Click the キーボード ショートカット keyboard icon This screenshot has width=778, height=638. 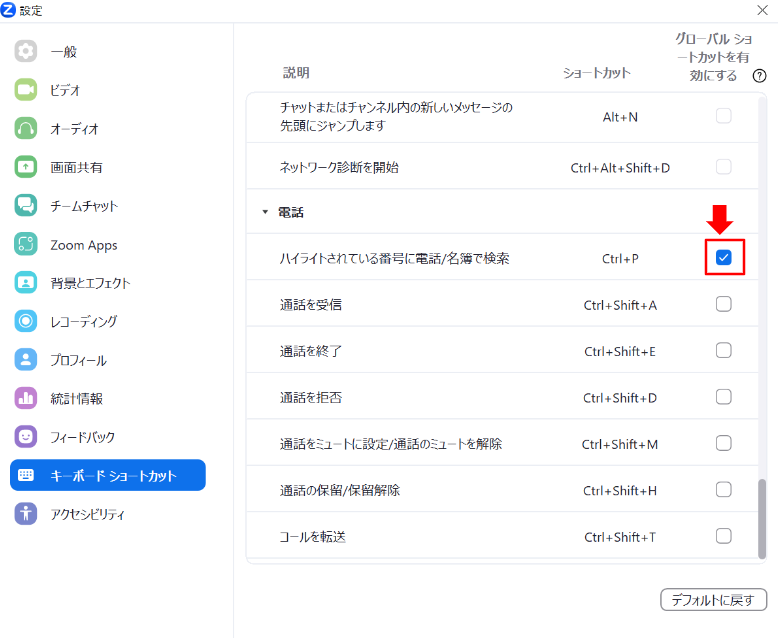coord(26,475)
